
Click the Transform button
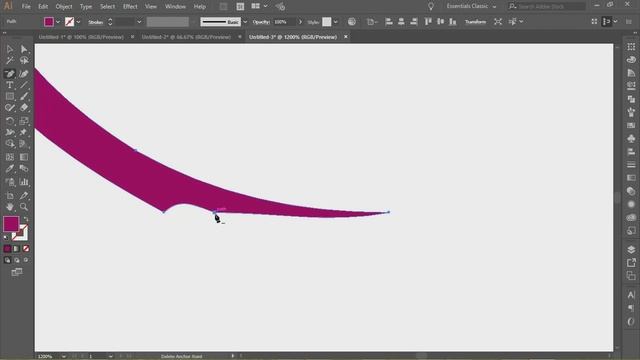tap(476, 22)
